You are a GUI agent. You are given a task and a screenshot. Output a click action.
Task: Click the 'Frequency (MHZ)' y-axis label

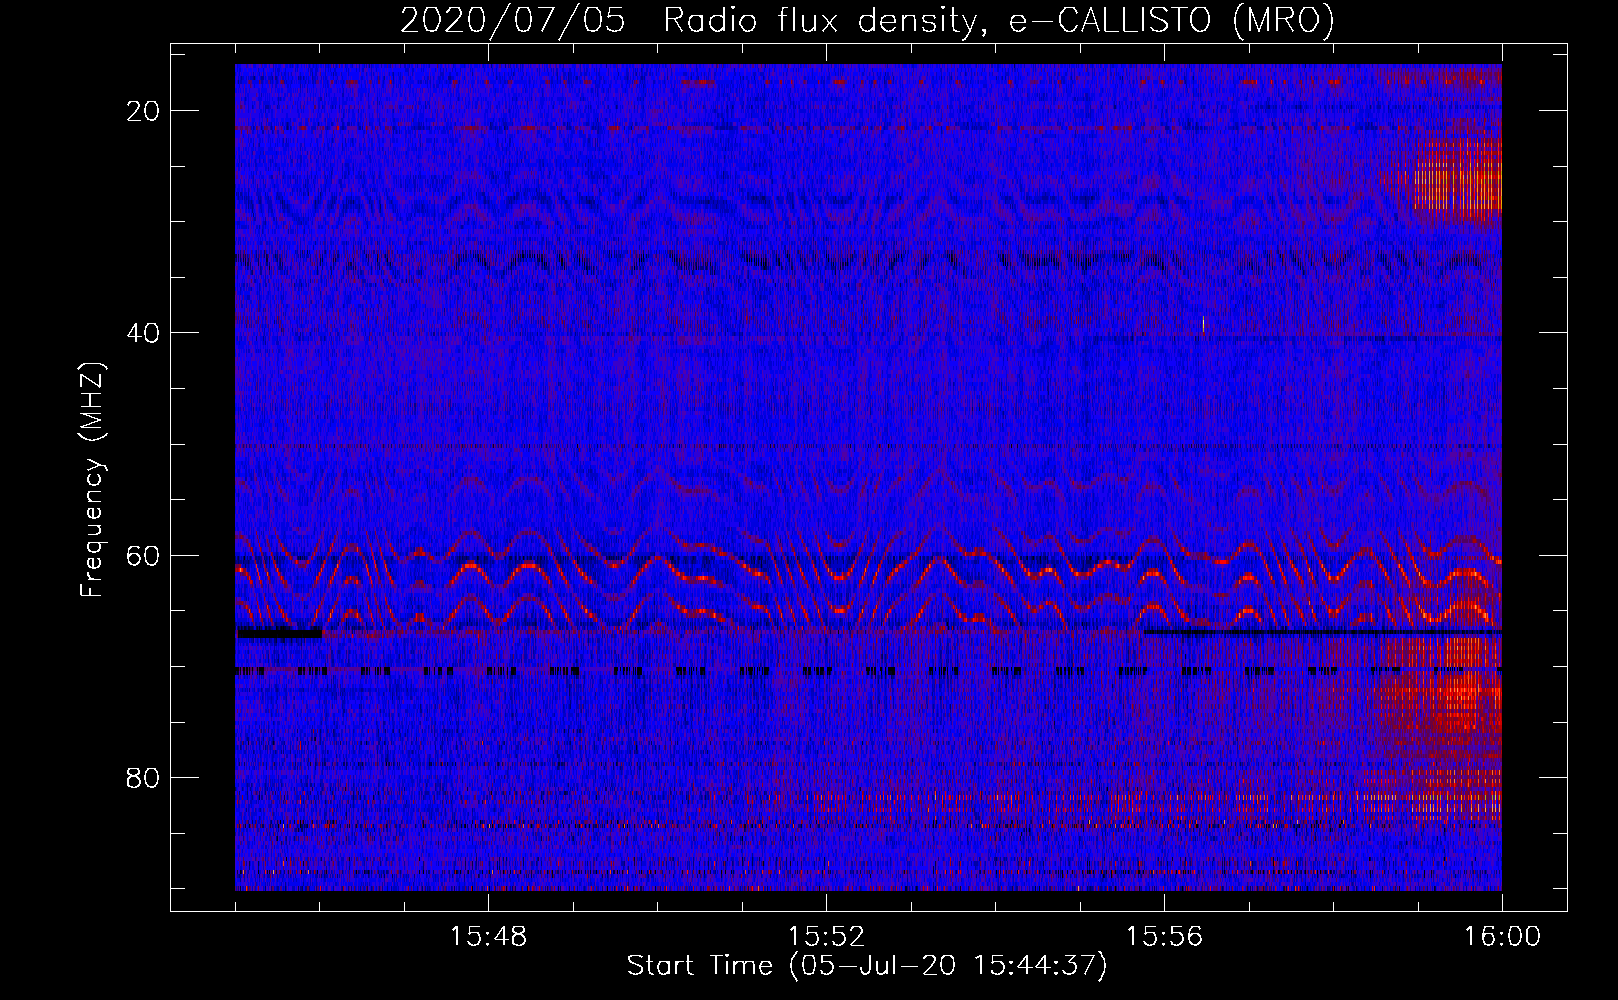(x=92, y=481)
